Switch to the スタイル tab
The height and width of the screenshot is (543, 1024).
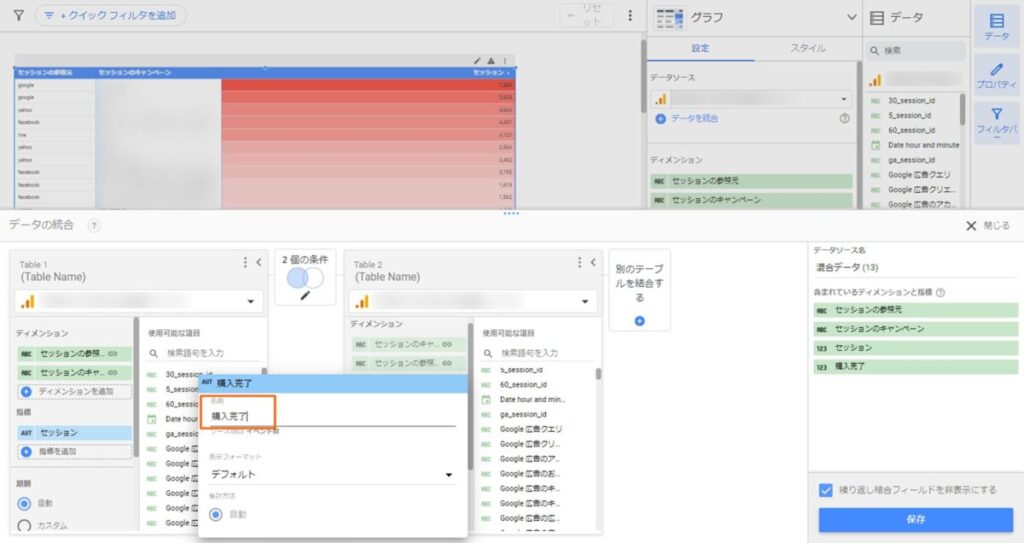pos(807,48)
